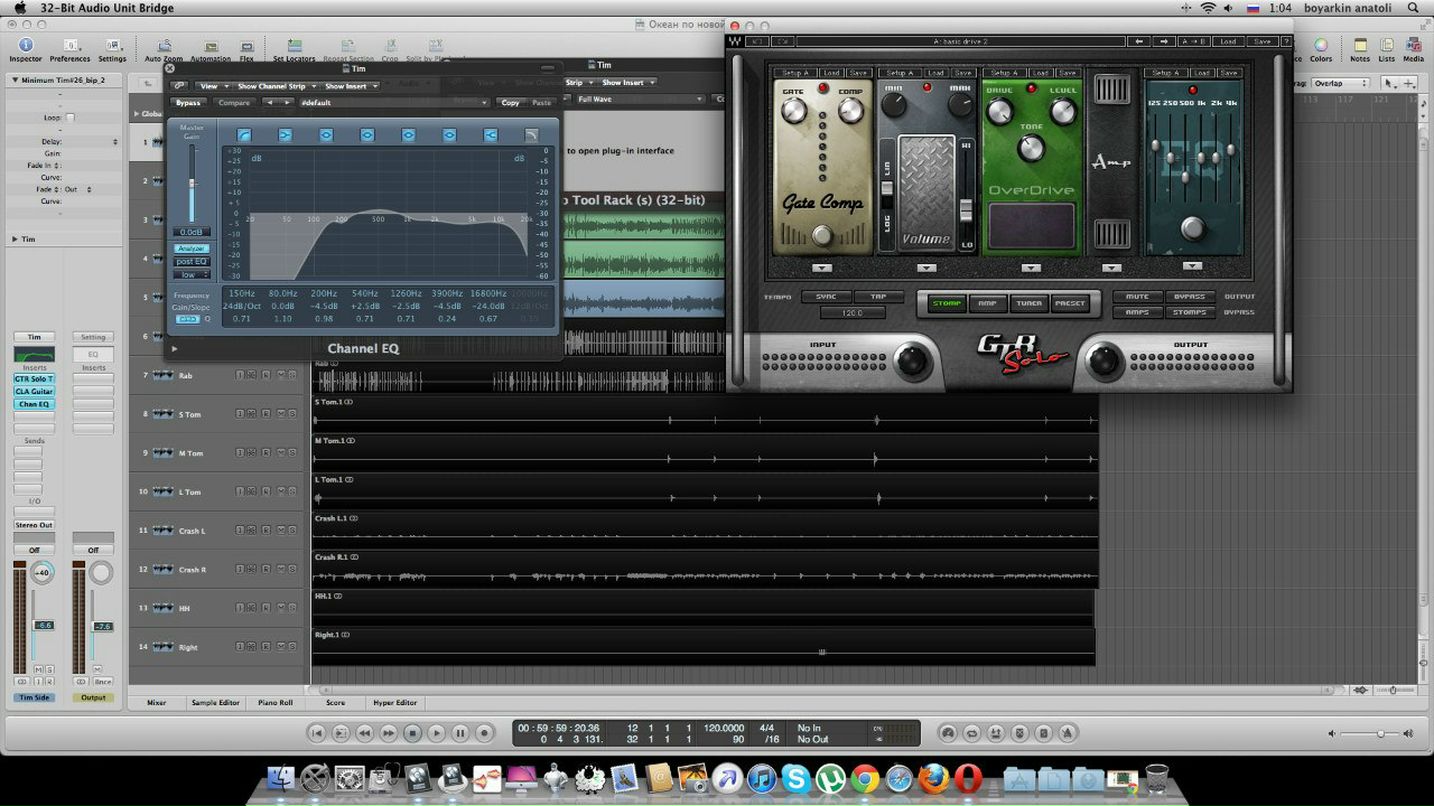Open the Notes toolbar icon
The height and width of the screenshot is (806, 1434).
click(x=1360, y=46)
